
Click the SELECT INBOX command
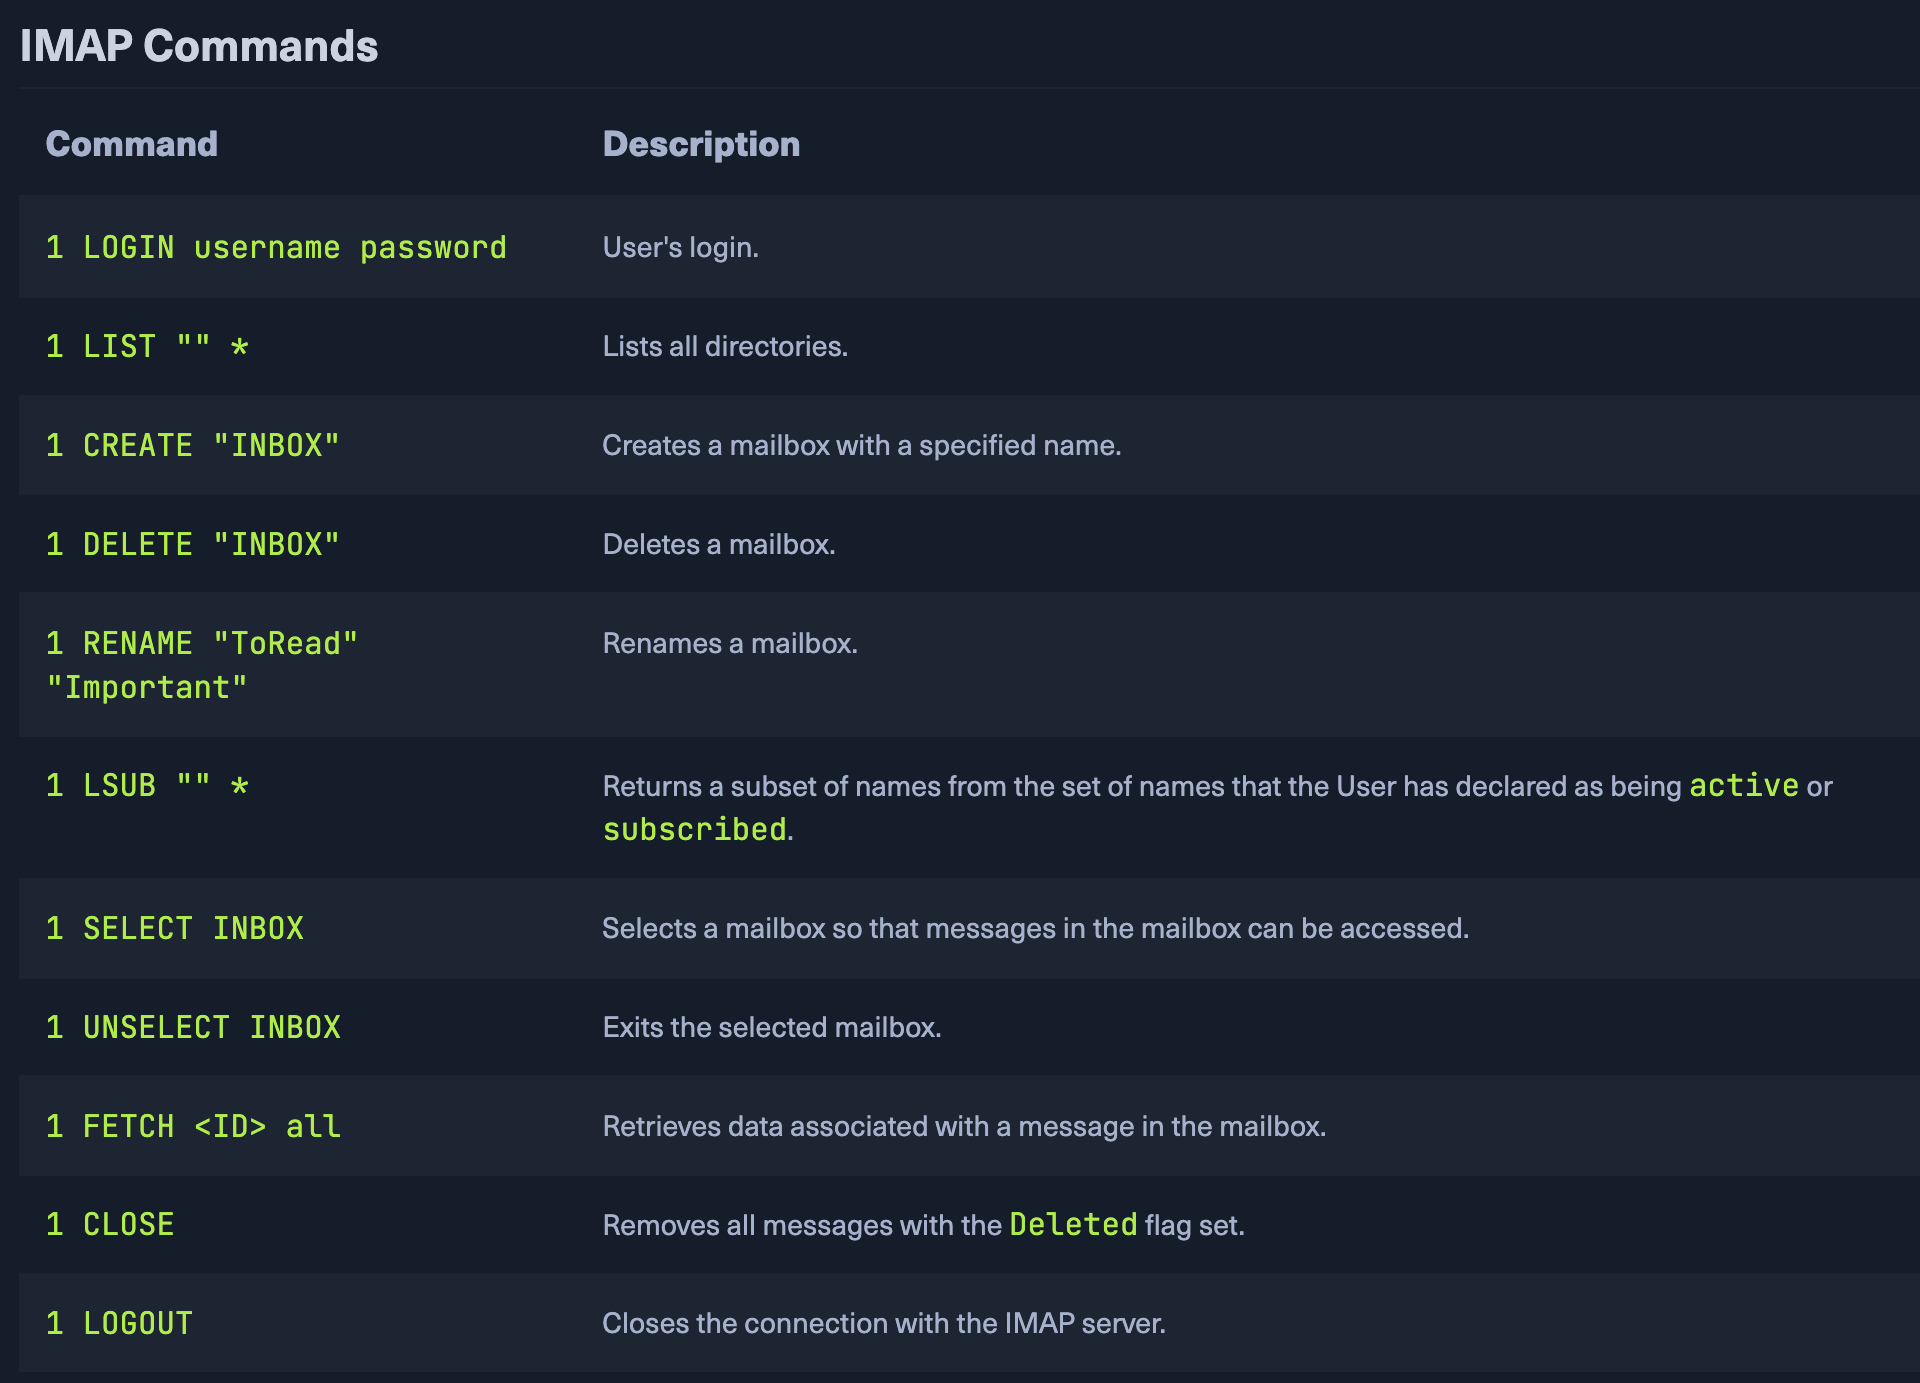point(175,928)
